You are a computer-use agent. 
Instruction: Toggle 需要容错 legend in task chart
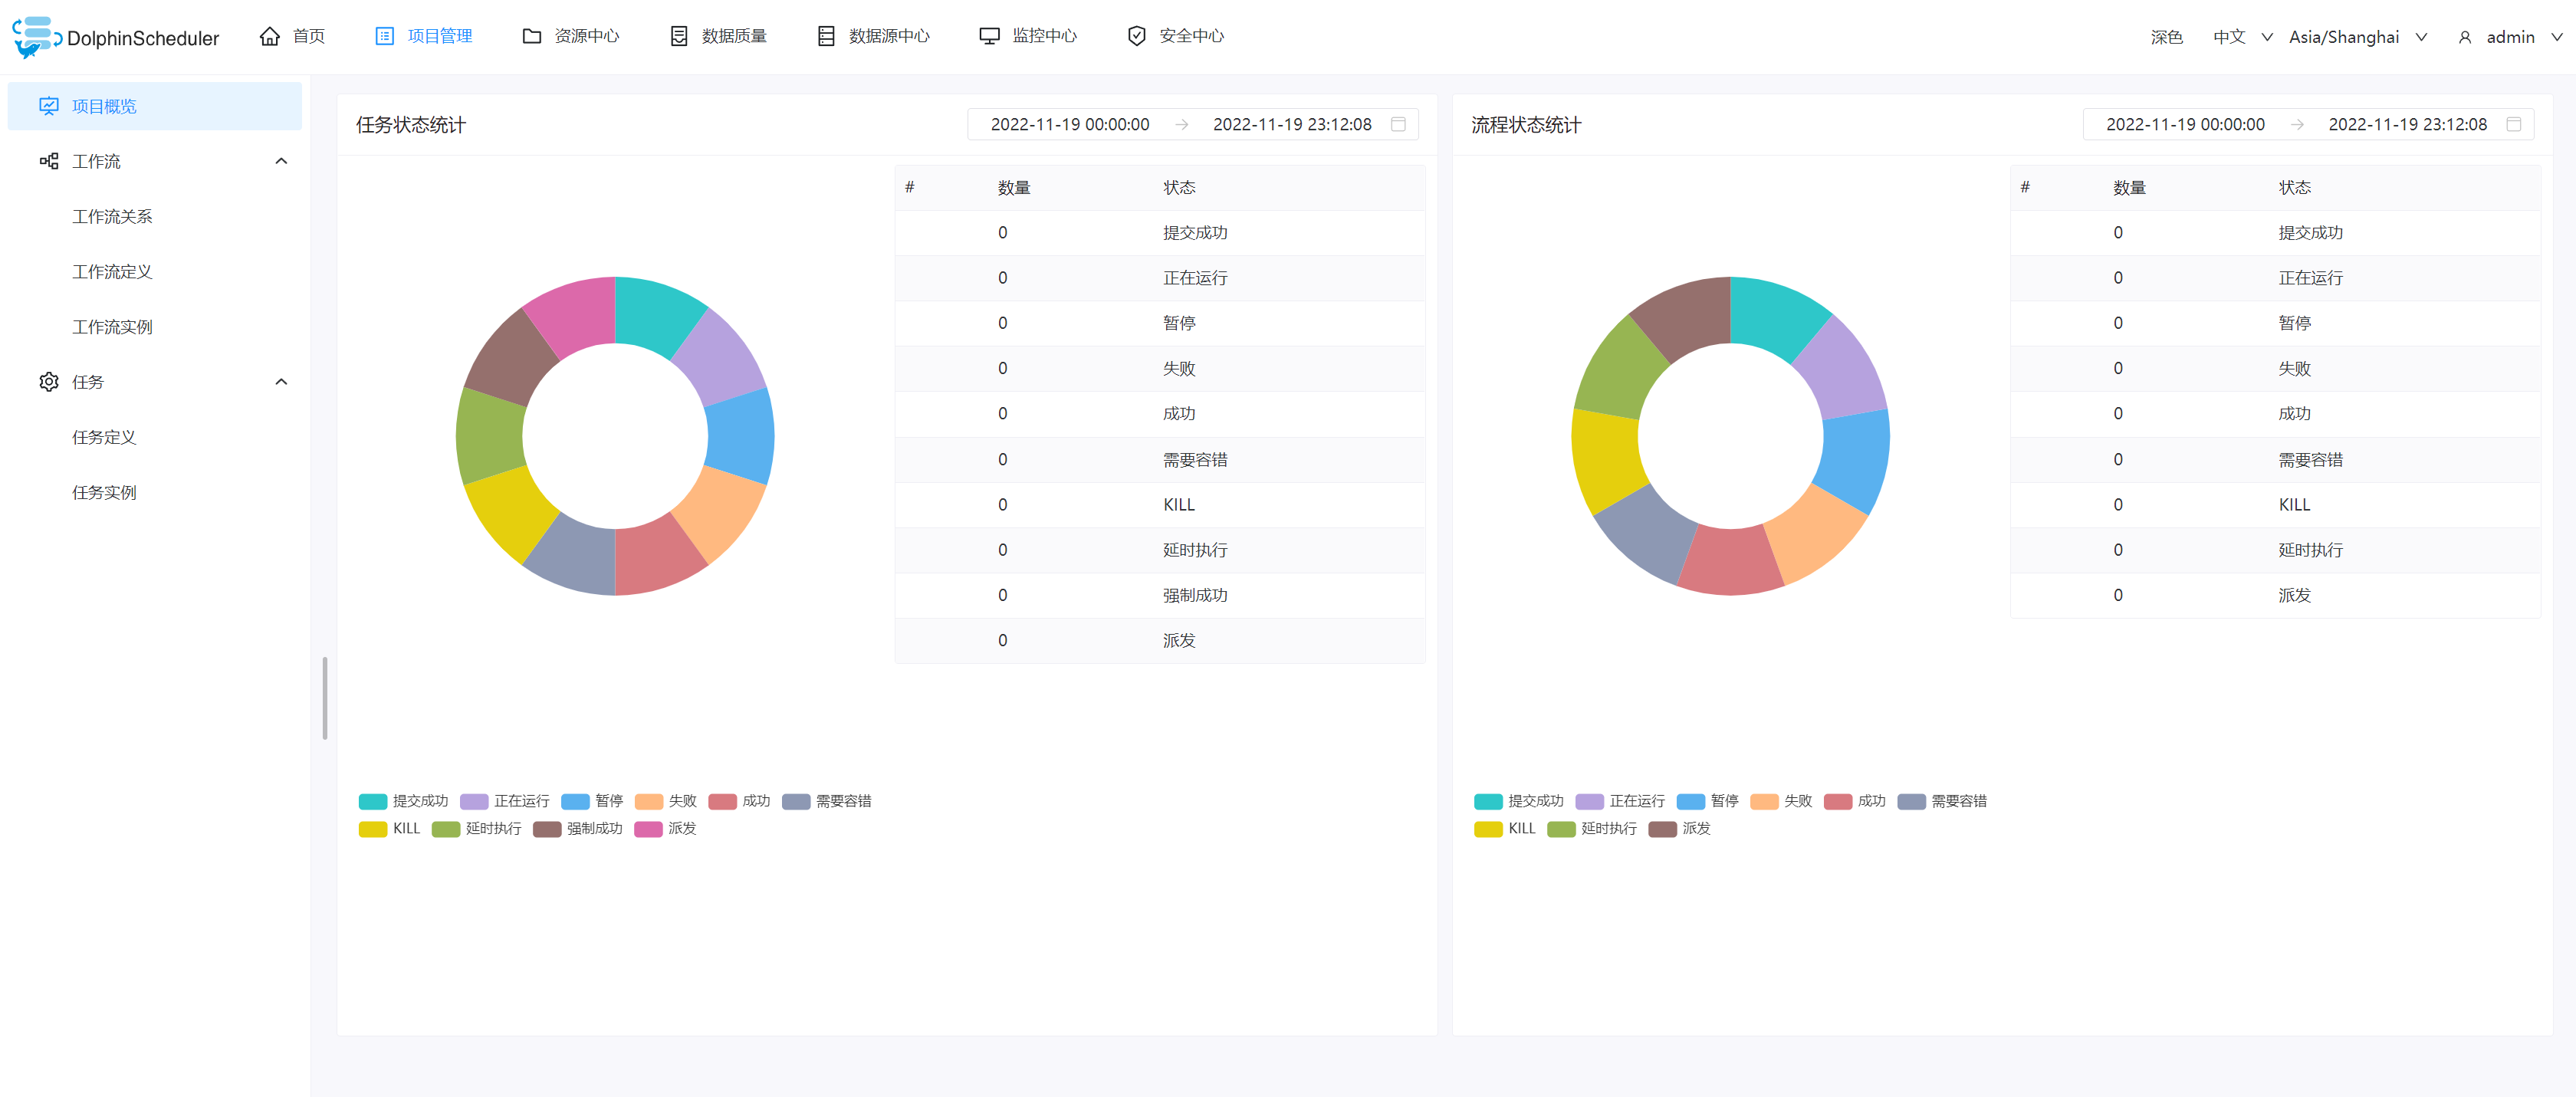pyautogui.click(x=827, y=801)
